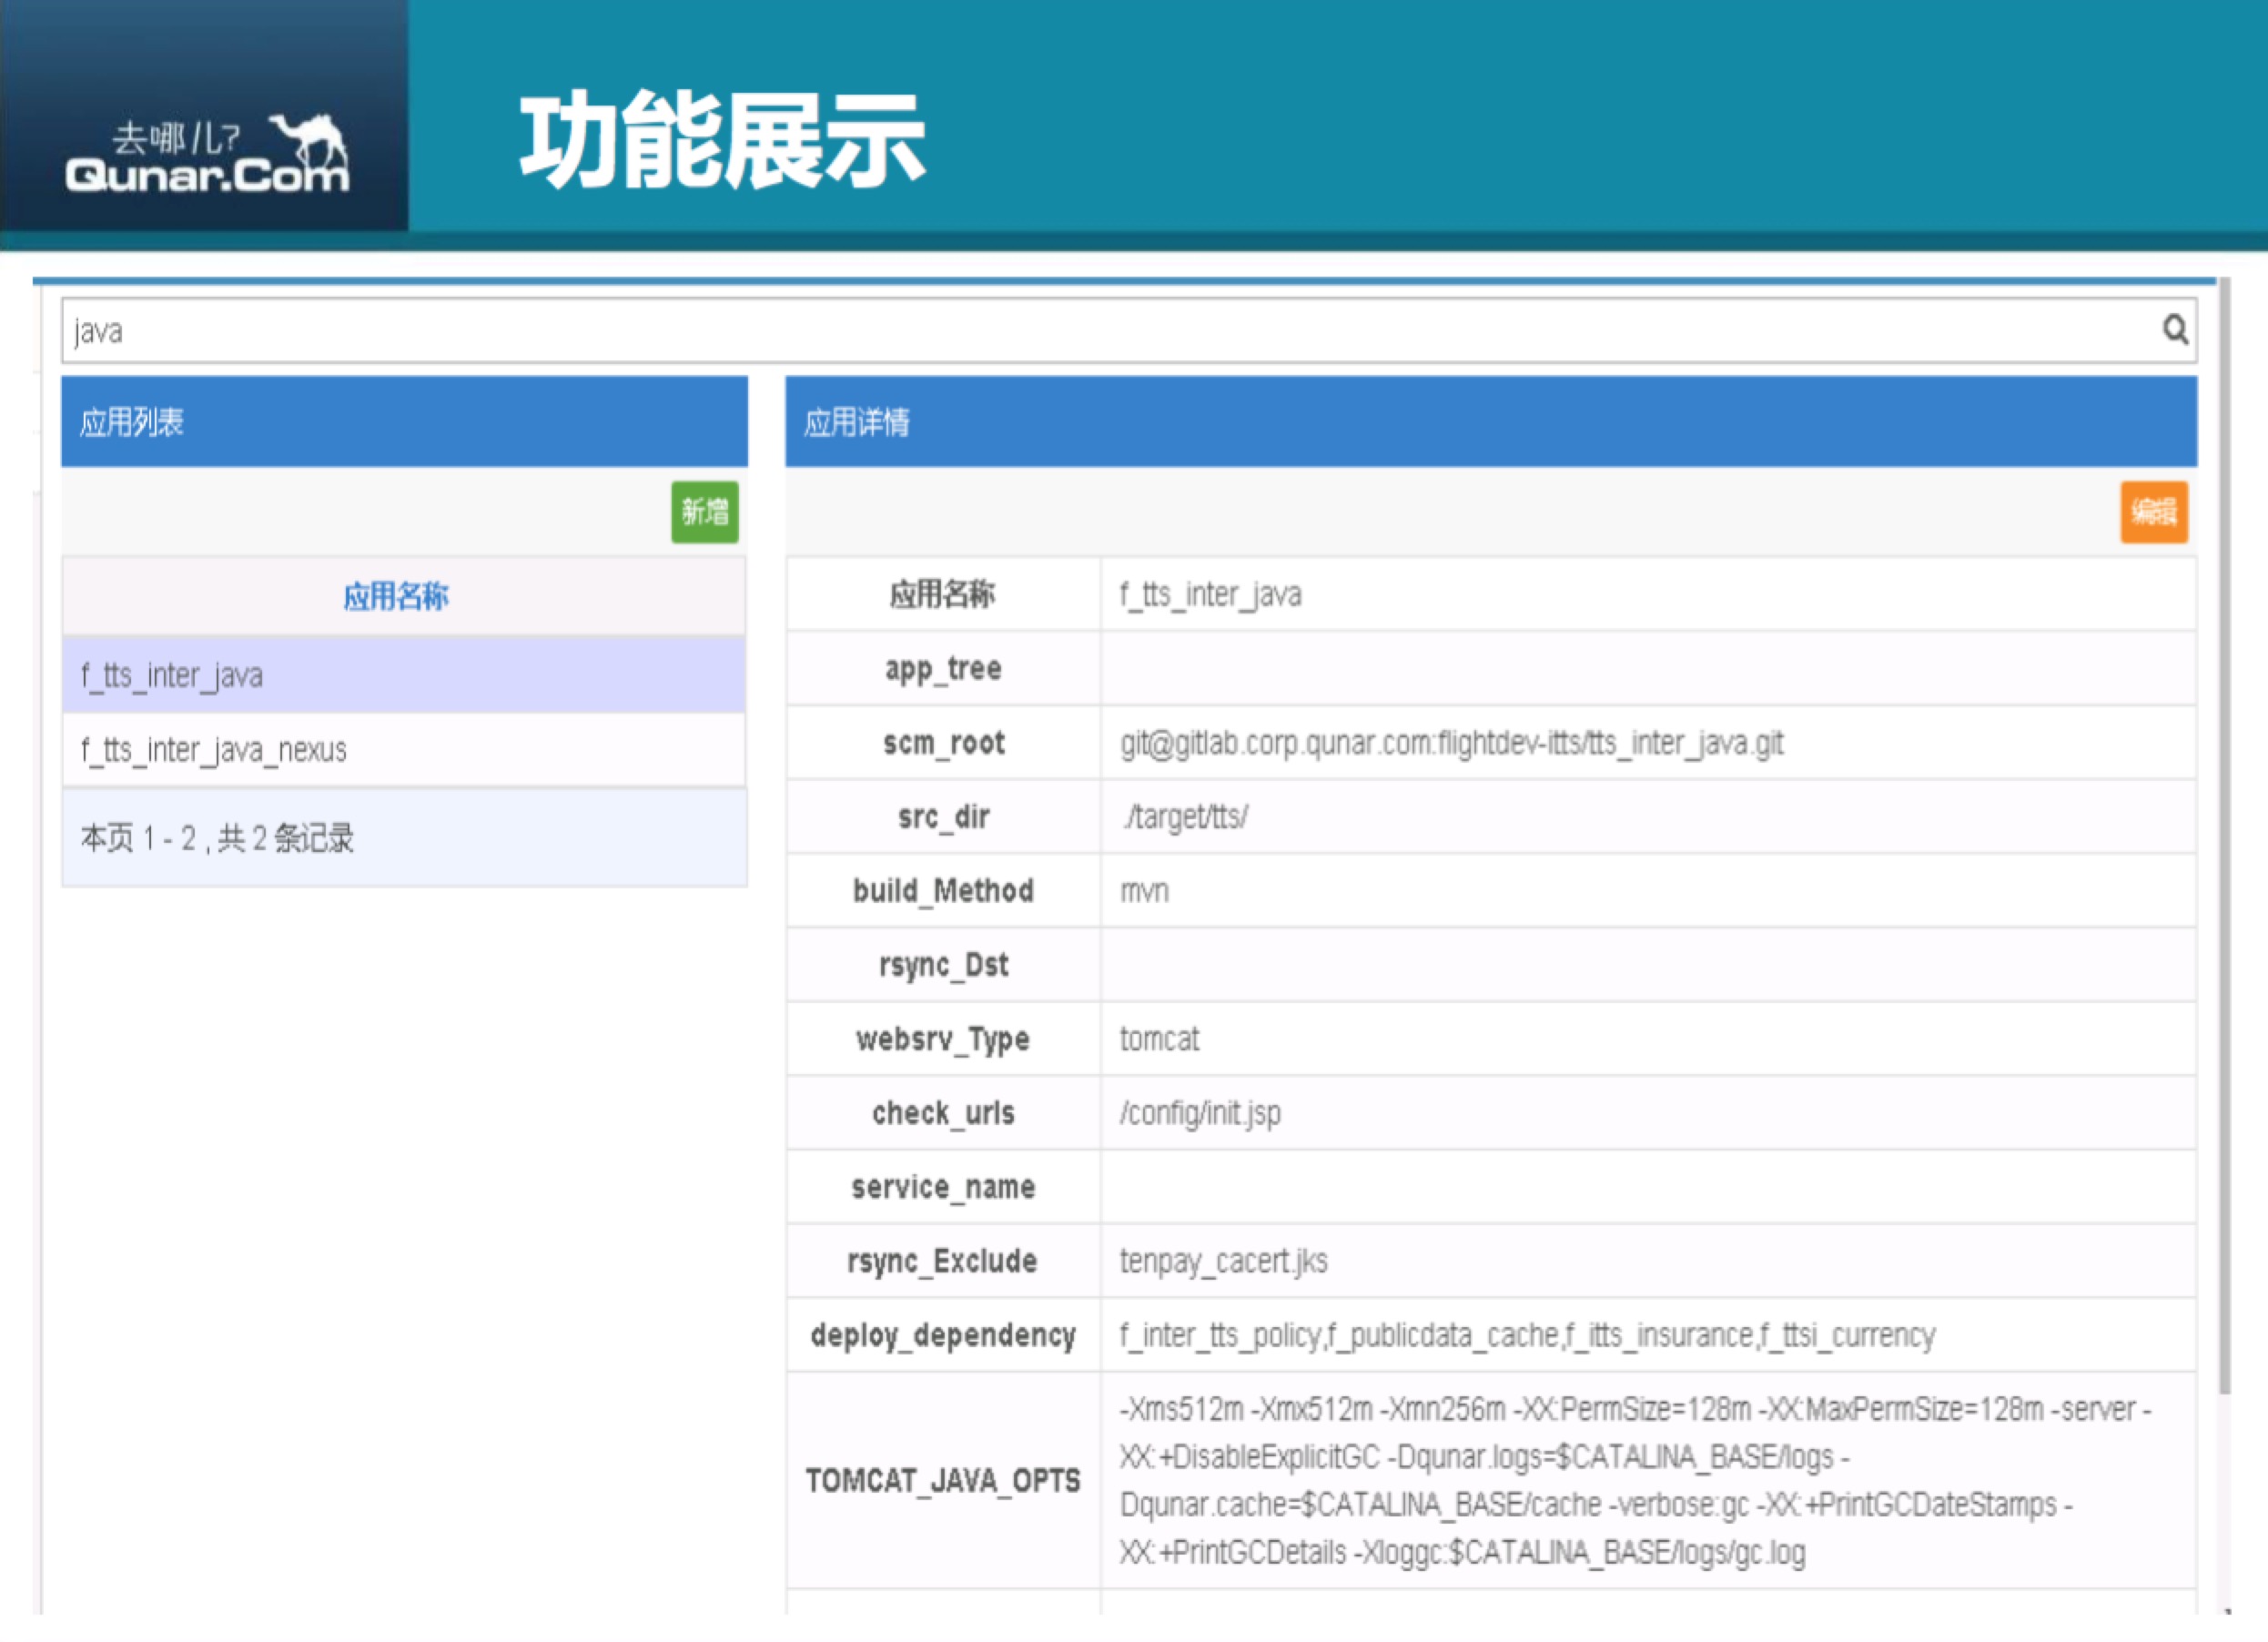The height and width of the screenshot is (1642, 2268).
Task: Click the green 新增 add button
Action: [705, 512]
